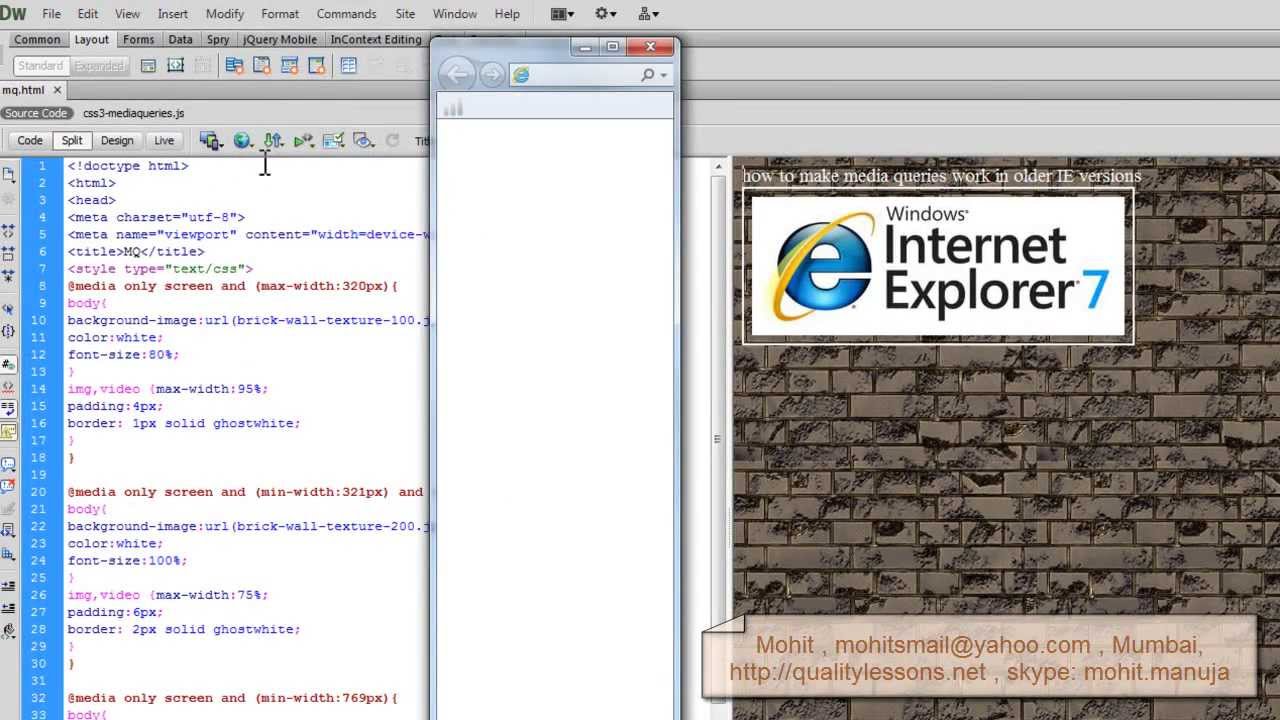Viewport: 1280px width, 720px height.
Task: Click the IE window Back arrow
Action: pyautogui.click(x=456, y=75)
